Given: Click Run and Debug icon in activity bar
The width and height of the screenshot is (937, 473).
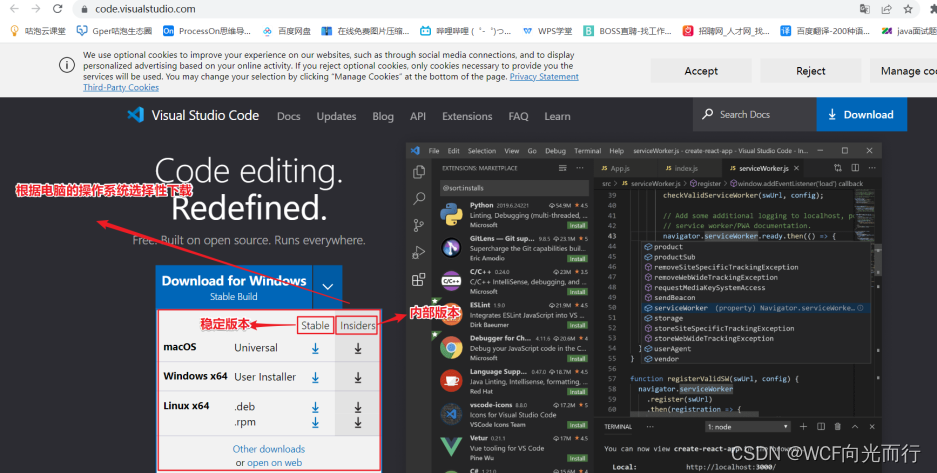Looking at the screenshot, I should point(419,253).
